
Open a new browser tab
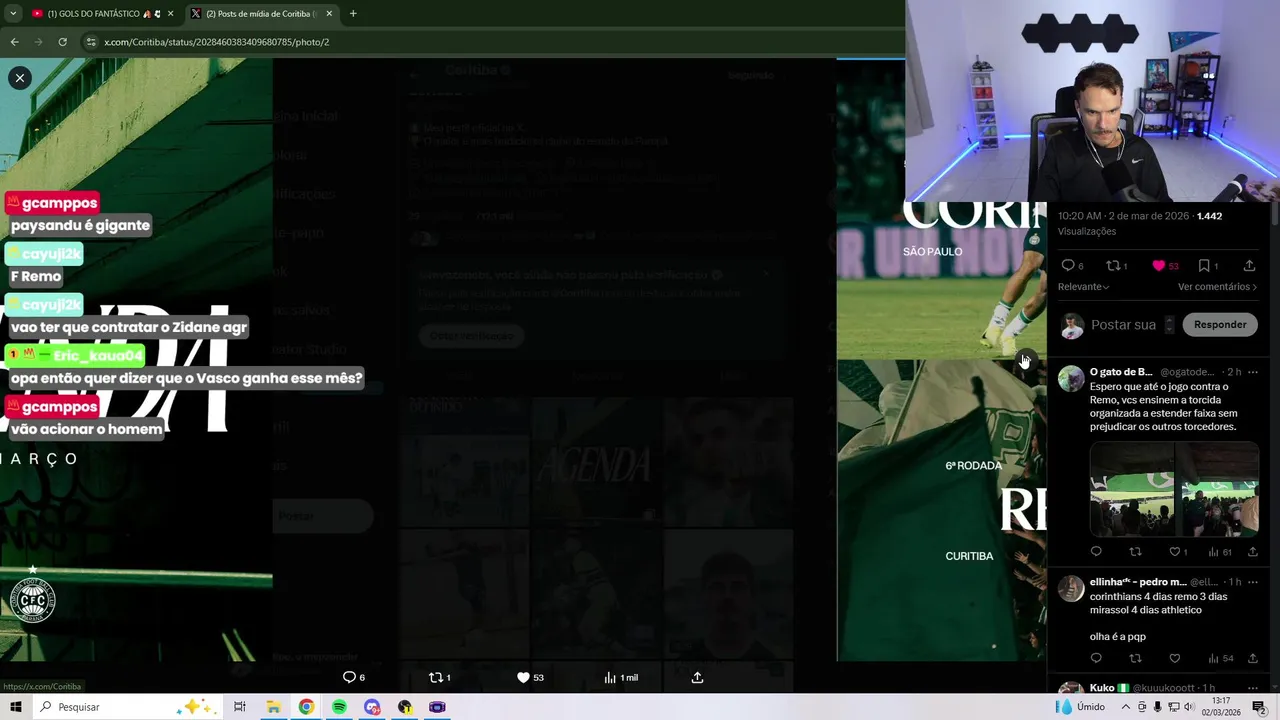point(353,14)
